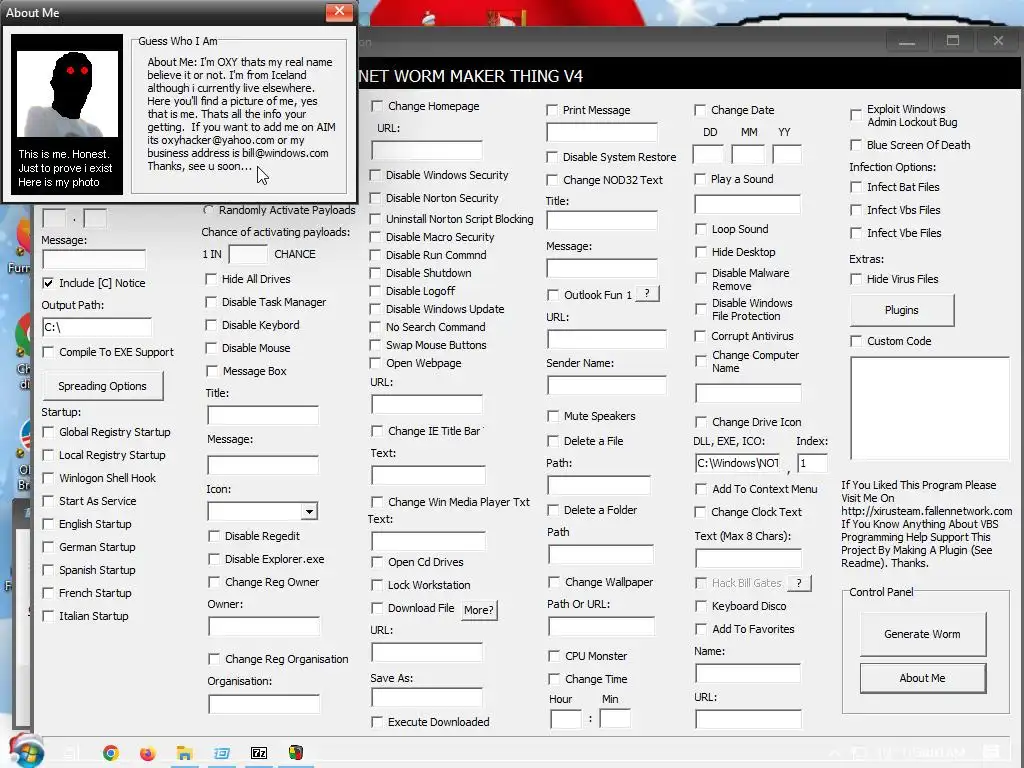The height and width of the screenshot is (768, 1024).
Task: Click http://xirusteam.fallennetwork.com text
Action: point(927,511)
